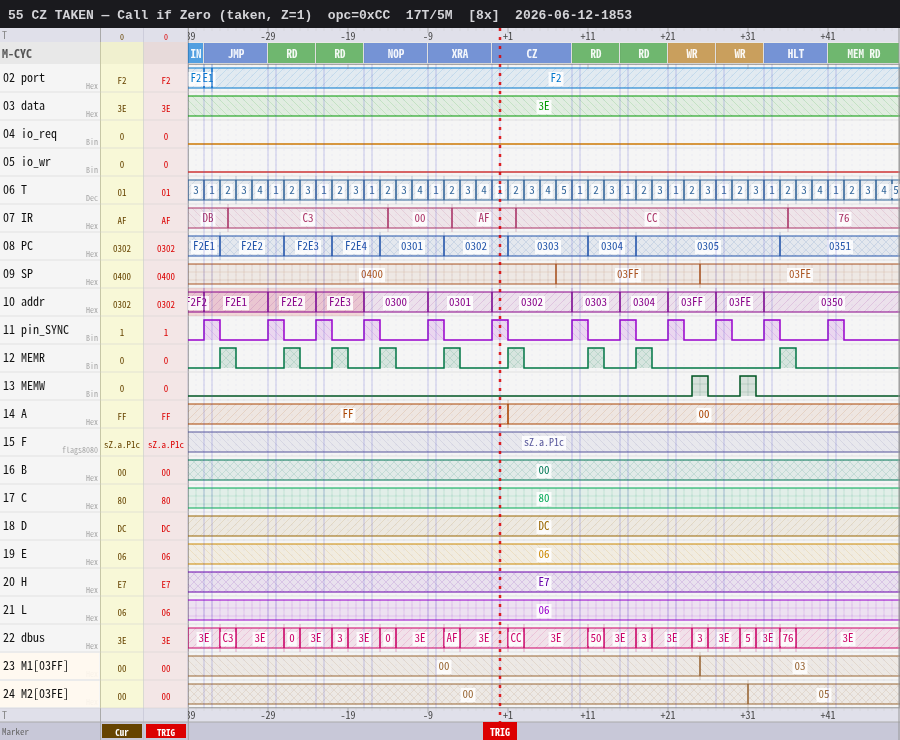The height and width of the screenshot is (740, 900).
Task: Click the CZ machine cycle block
Action: 532,54
